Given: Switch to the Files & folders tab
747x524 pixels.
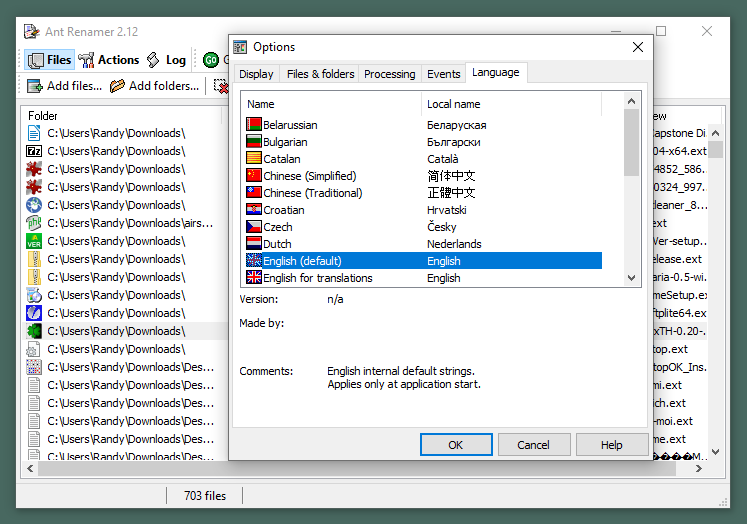Looking at the screenshot, I should 320,74.
